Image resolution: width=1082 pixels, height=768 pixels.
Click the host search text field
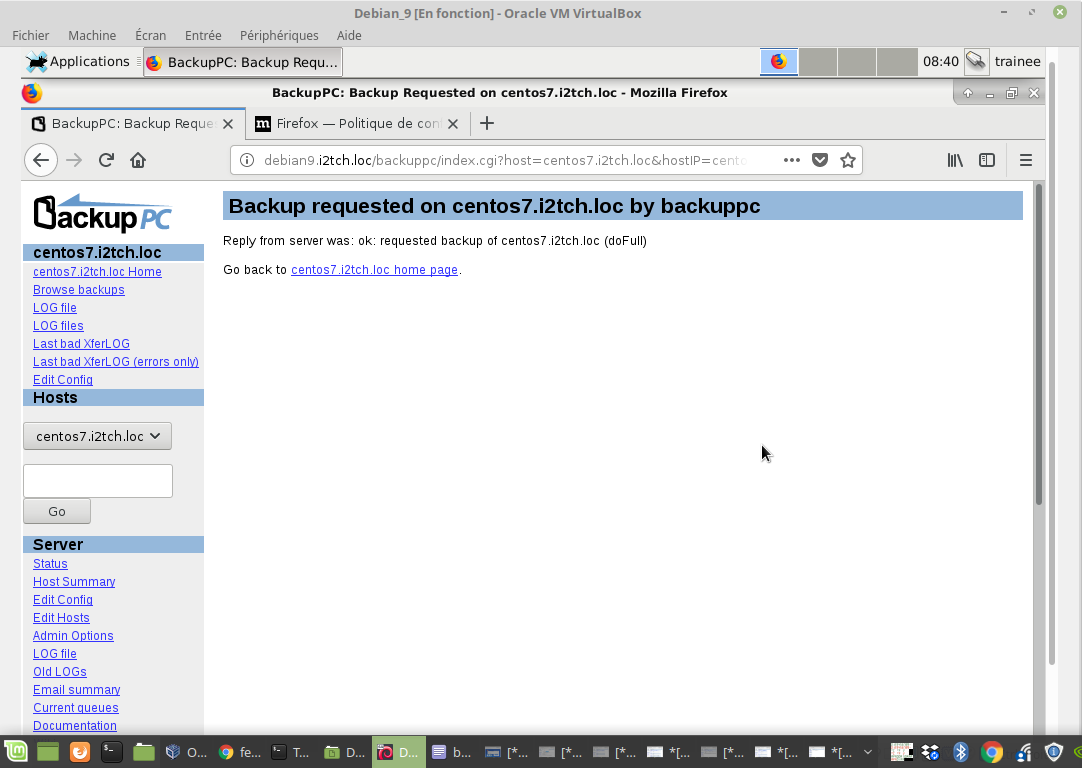coord(98,481)
